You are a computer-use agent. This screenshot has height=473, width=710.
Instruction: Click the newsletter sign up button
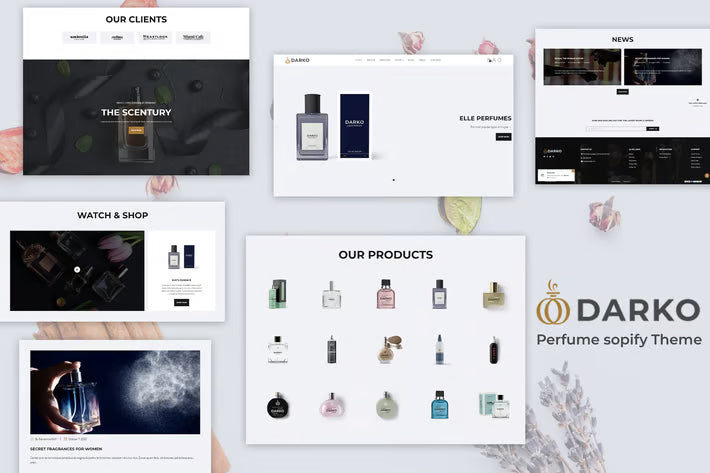[x=652, y=129]
